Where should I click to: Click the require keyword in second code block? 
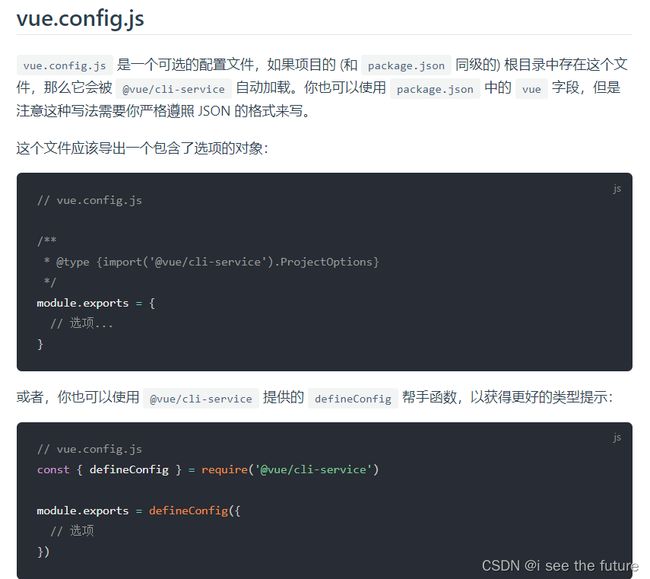(224, 470)
